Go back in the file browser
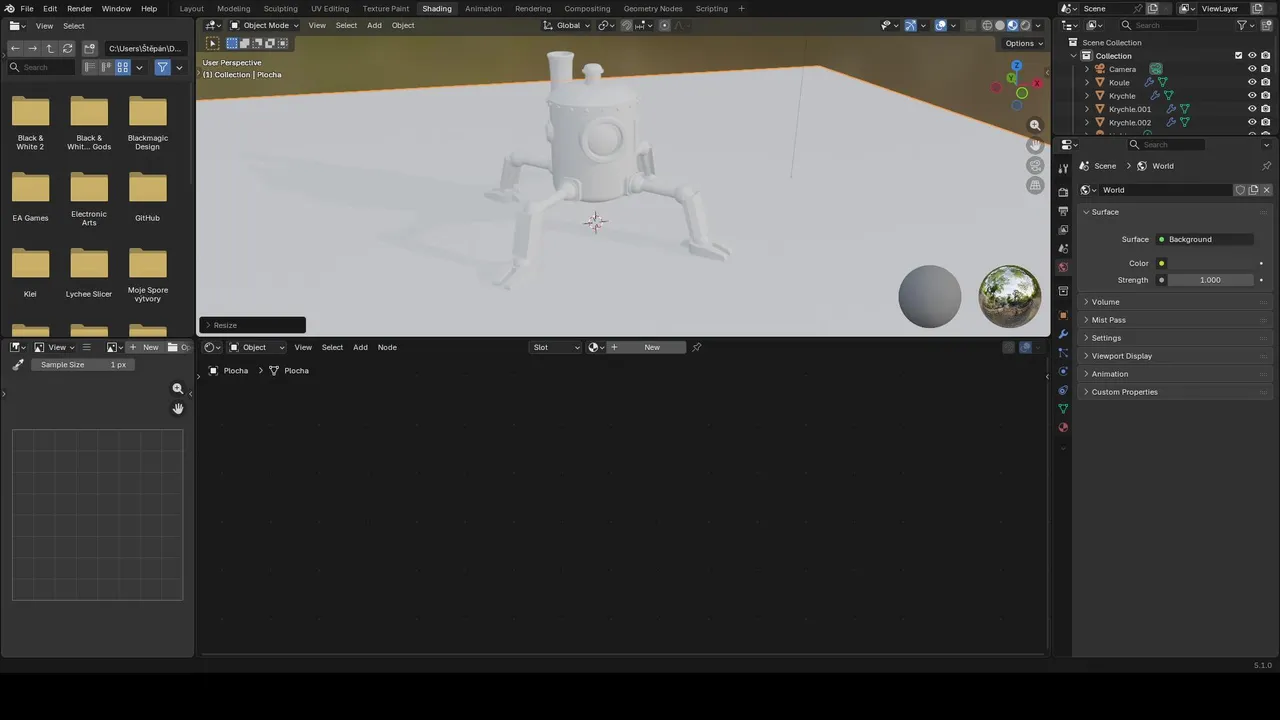Image resolution: width=1280 pixels, height=720 pixels. coord(15,48)
